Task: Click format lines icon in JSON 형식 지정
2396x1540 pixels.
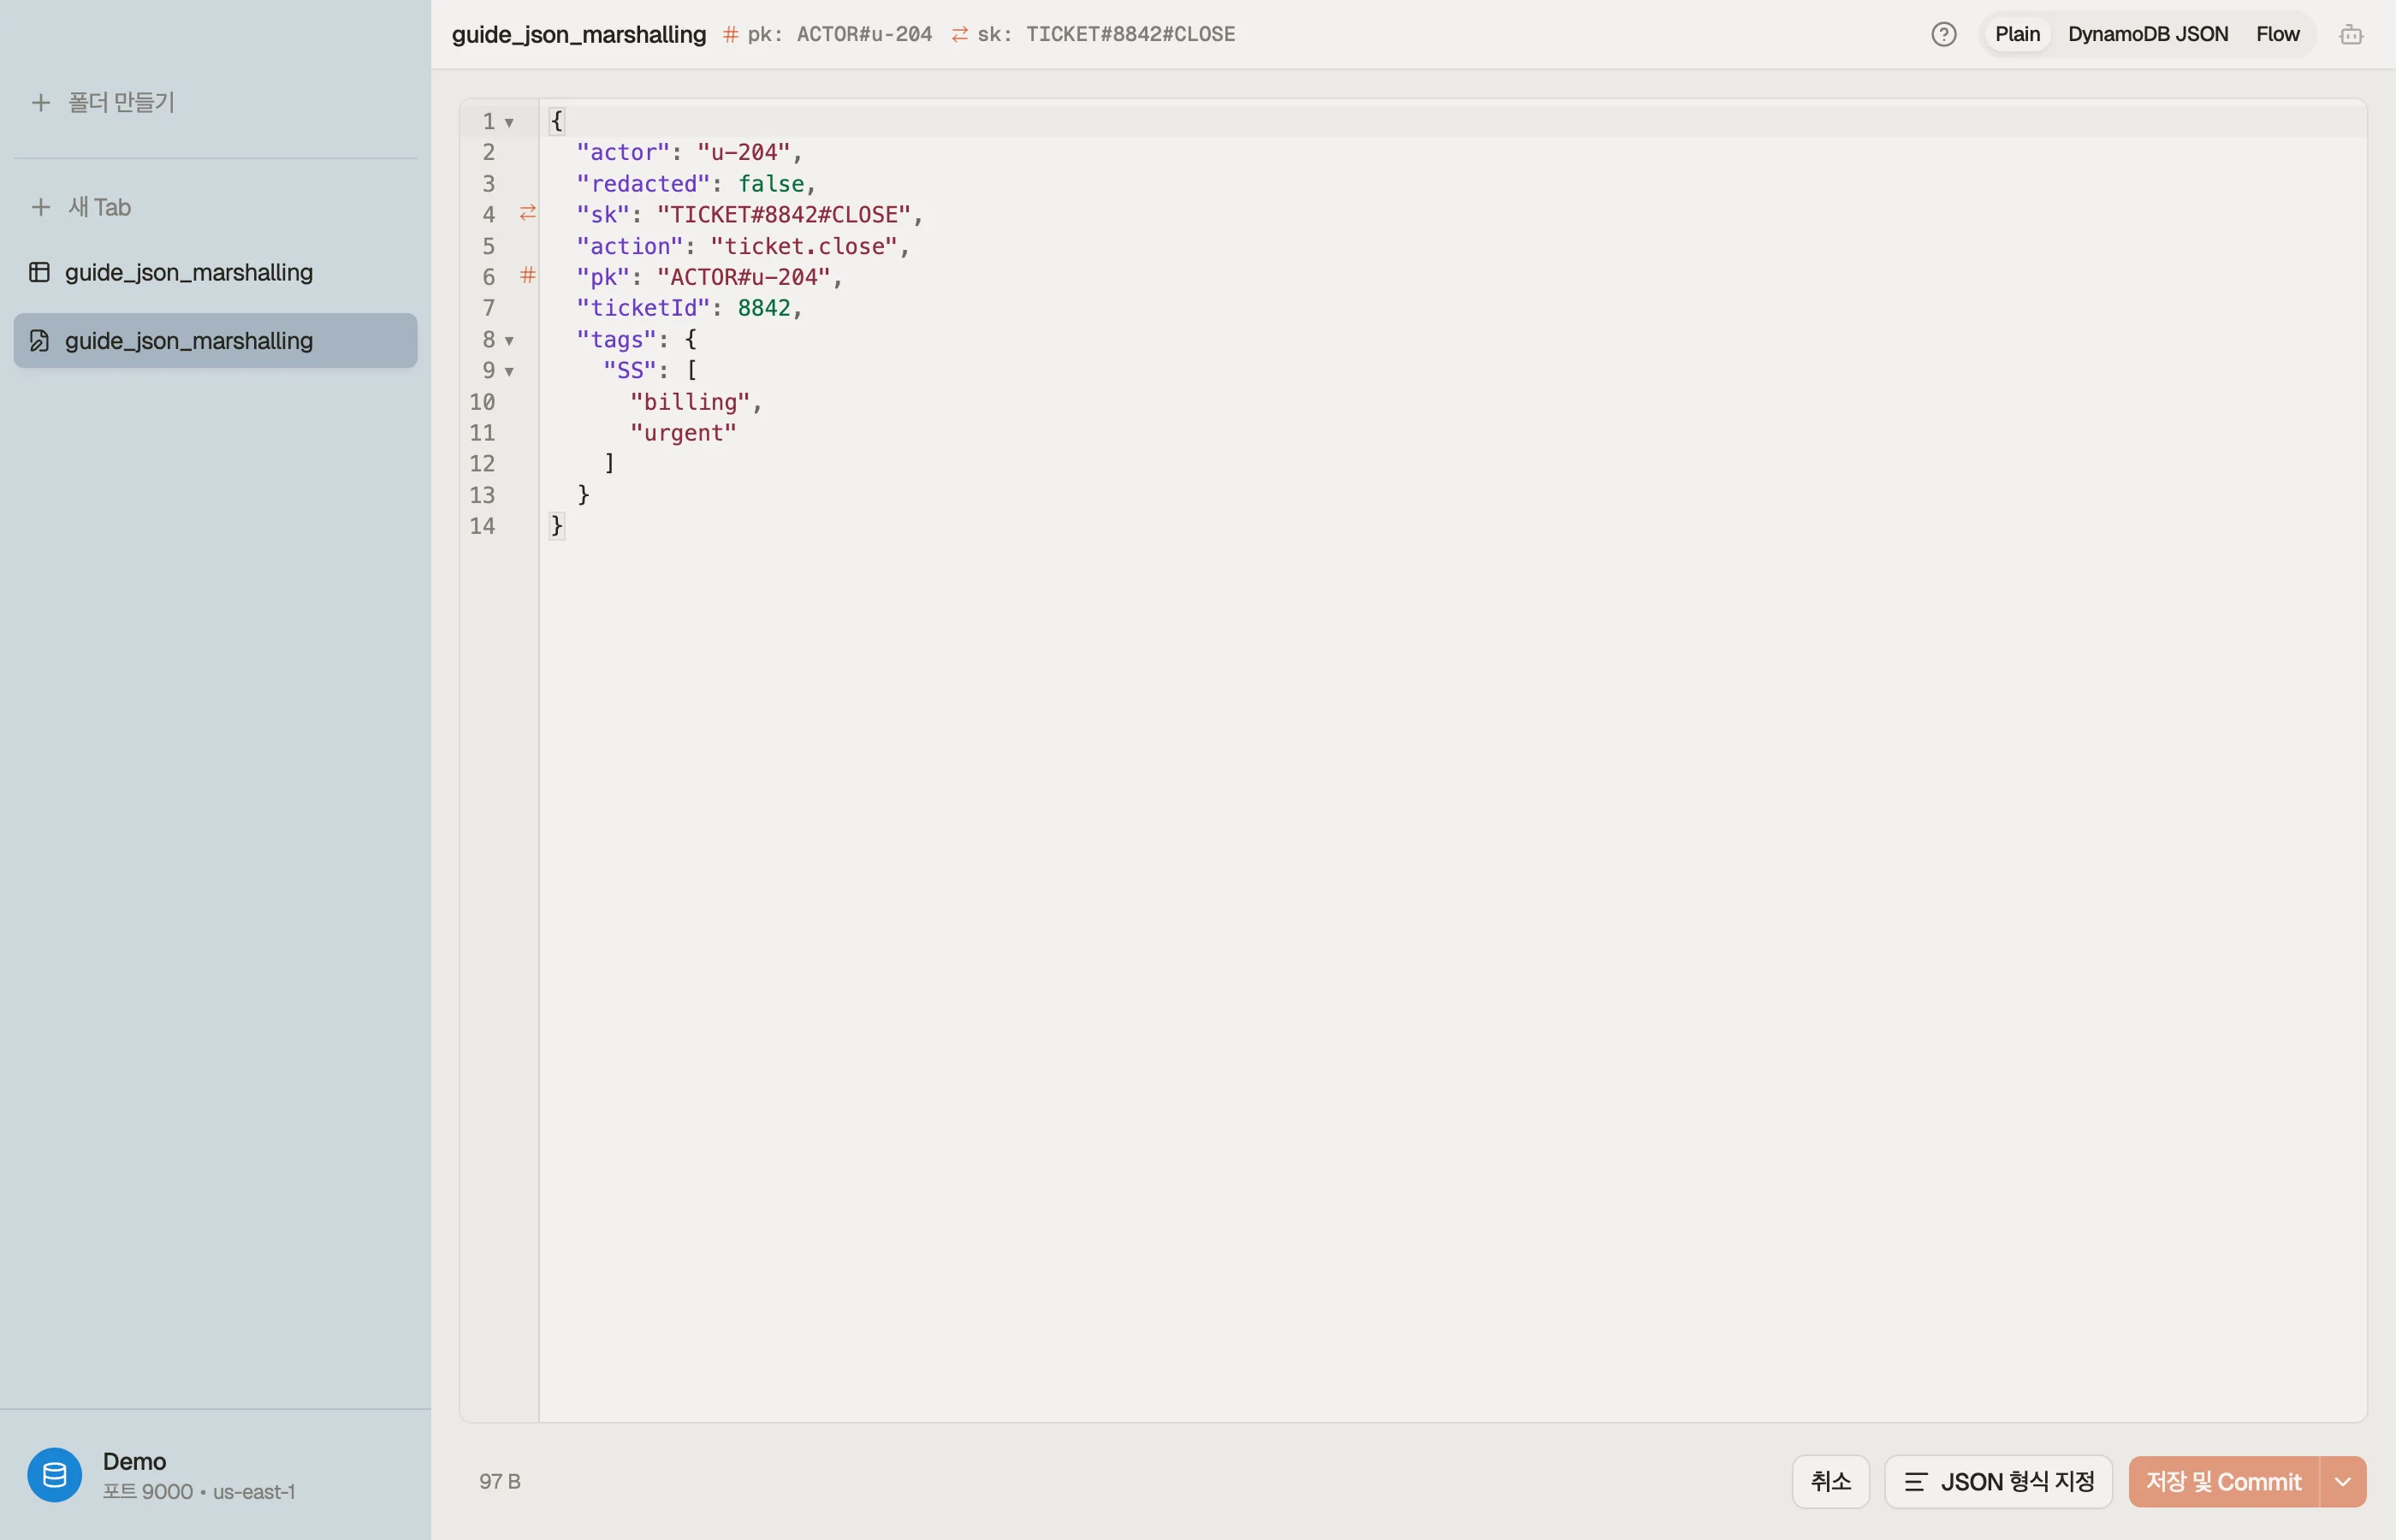Action: tap(1915, 1482)
